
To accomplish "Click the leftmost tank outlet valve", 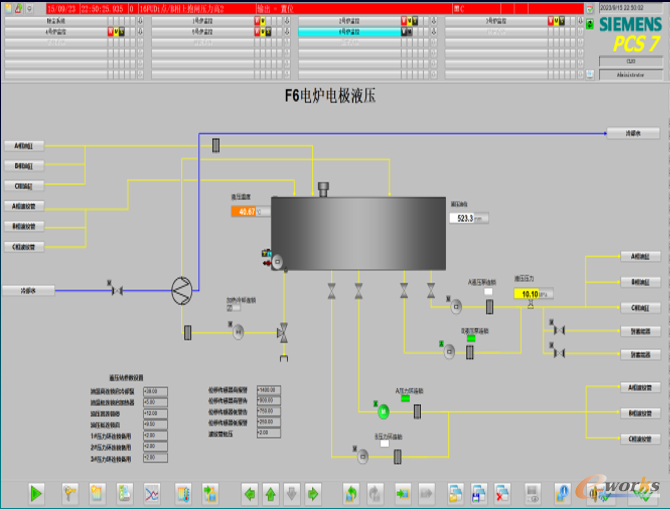I will (332, 291).
